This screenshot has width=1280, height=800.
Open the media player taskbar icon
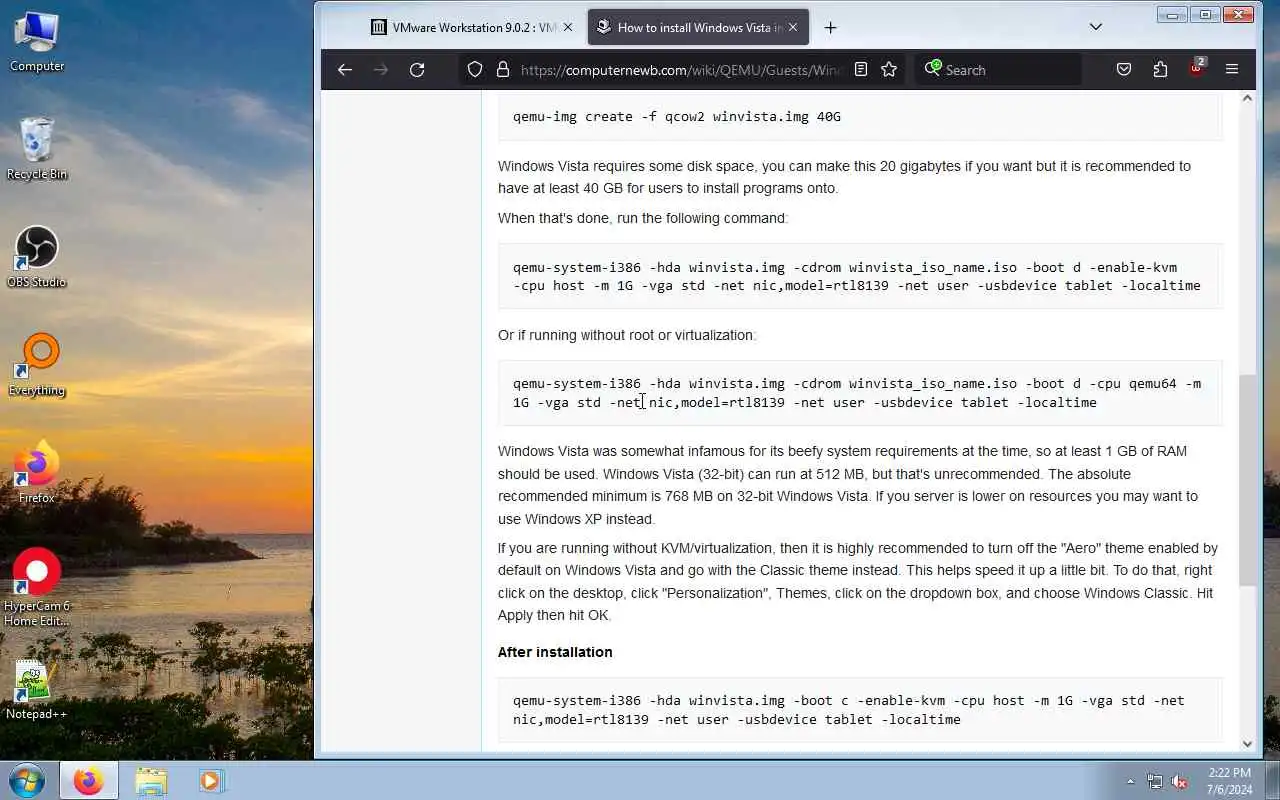click(211, 780)
